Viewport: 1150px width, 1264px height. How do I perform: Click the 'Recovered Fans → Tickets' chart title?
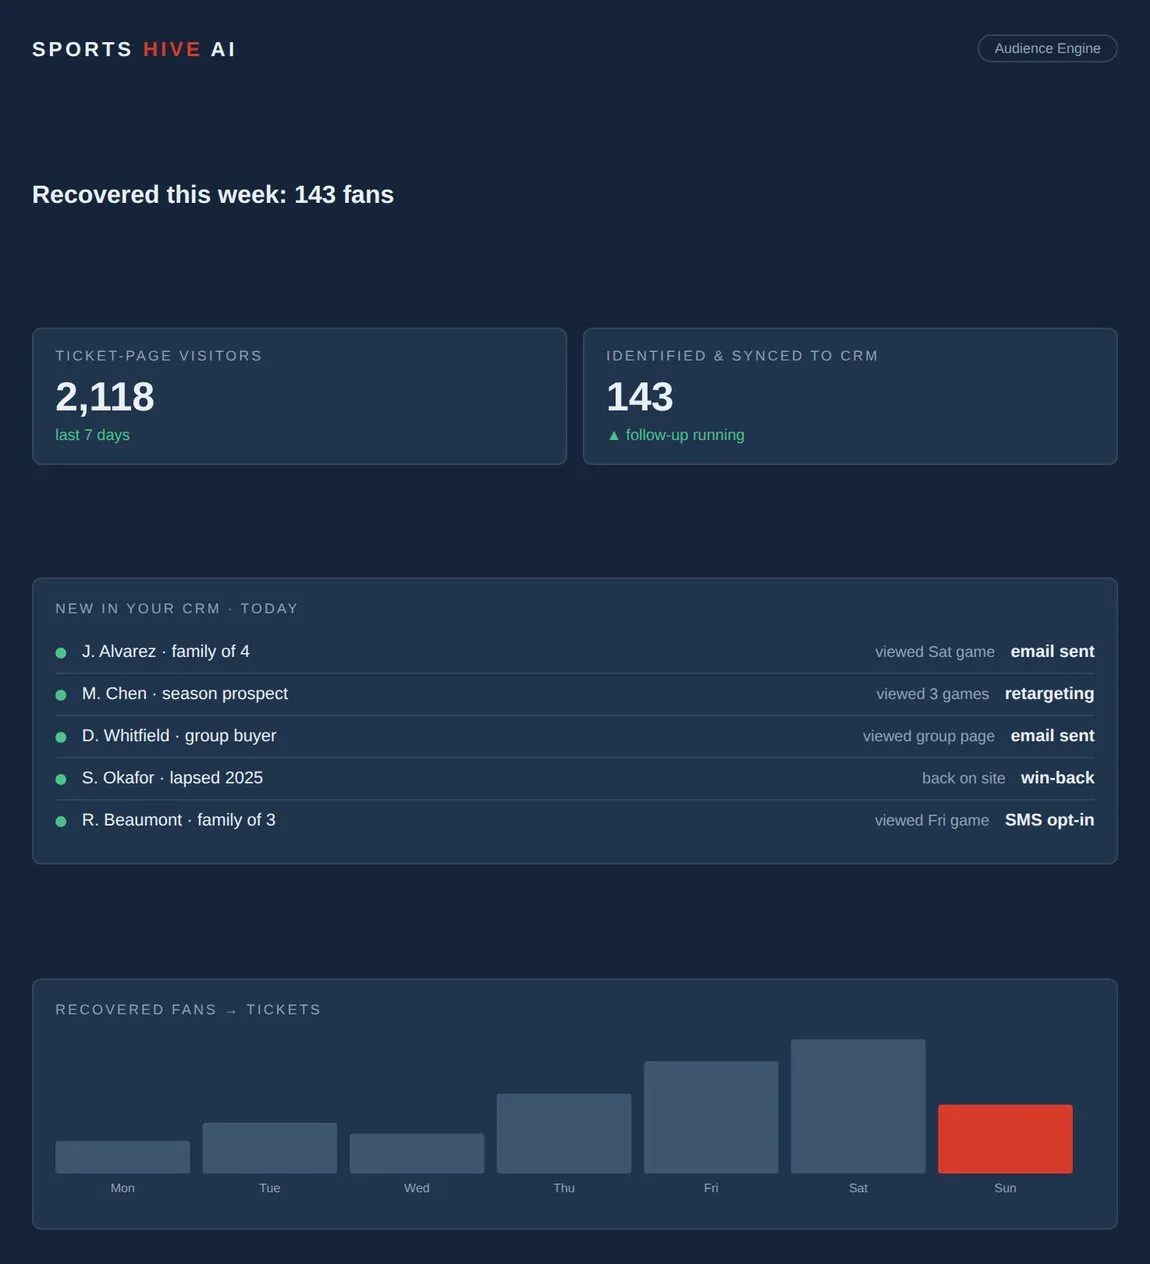(188, 1010)
